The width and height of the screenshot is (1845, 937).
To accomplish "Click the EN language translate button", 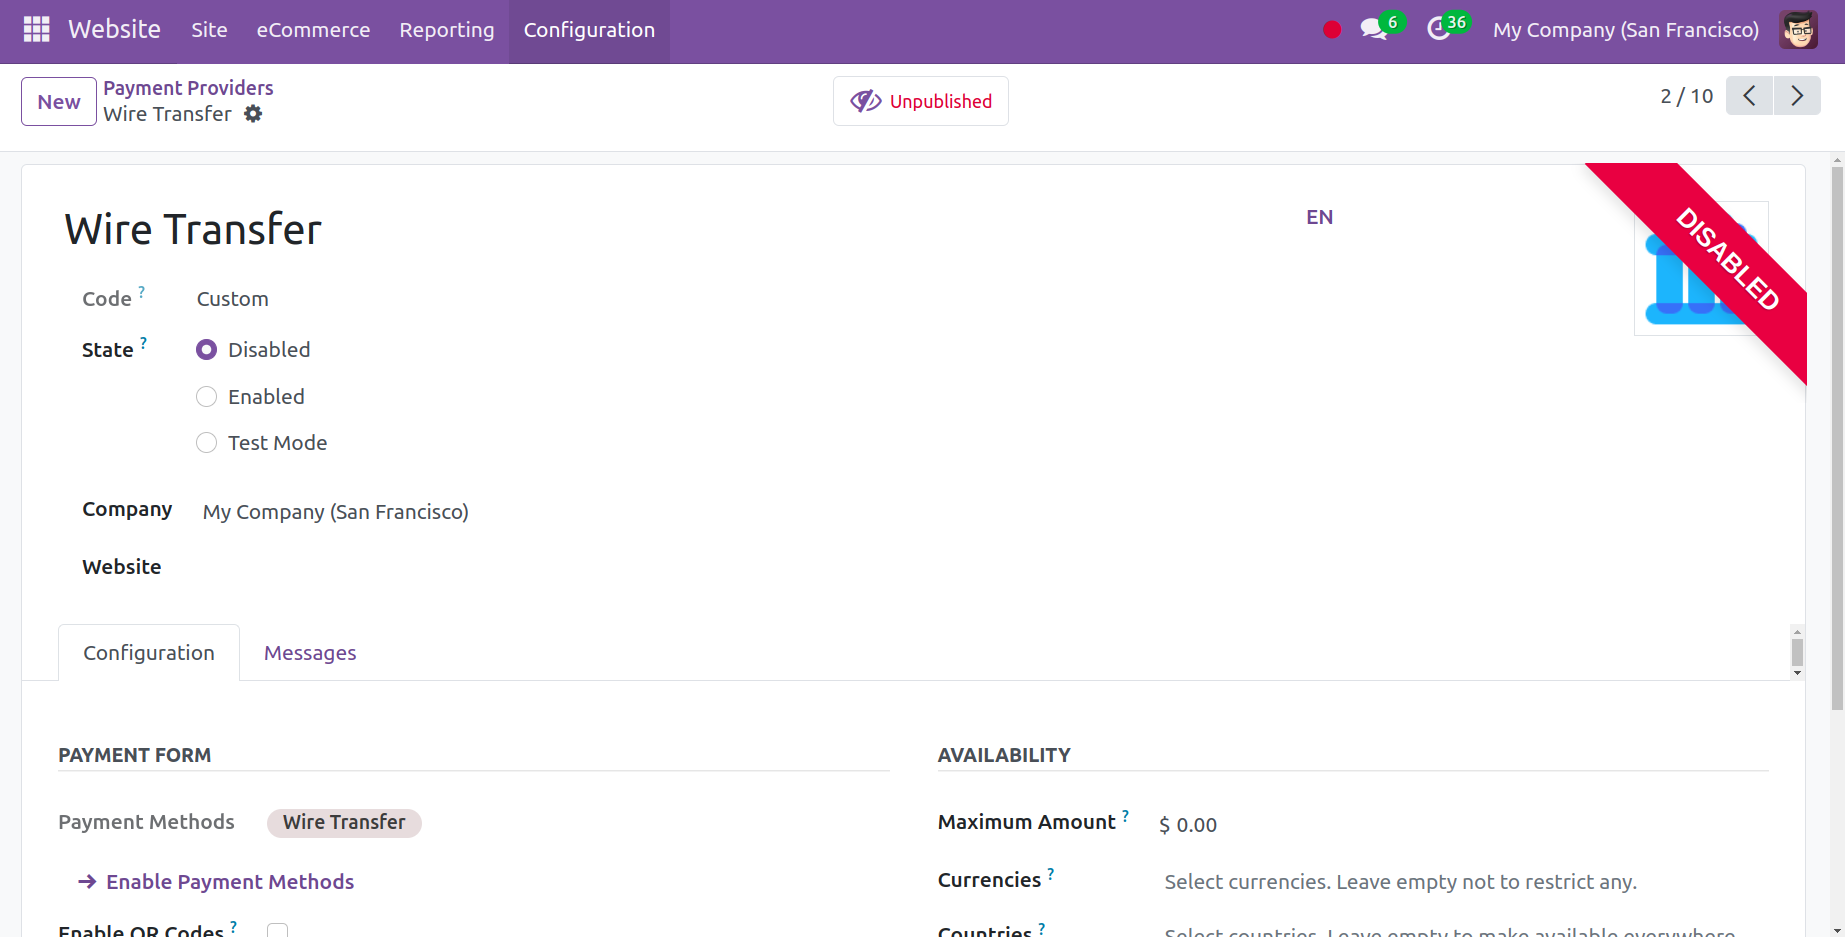I will click(1319, 217).
